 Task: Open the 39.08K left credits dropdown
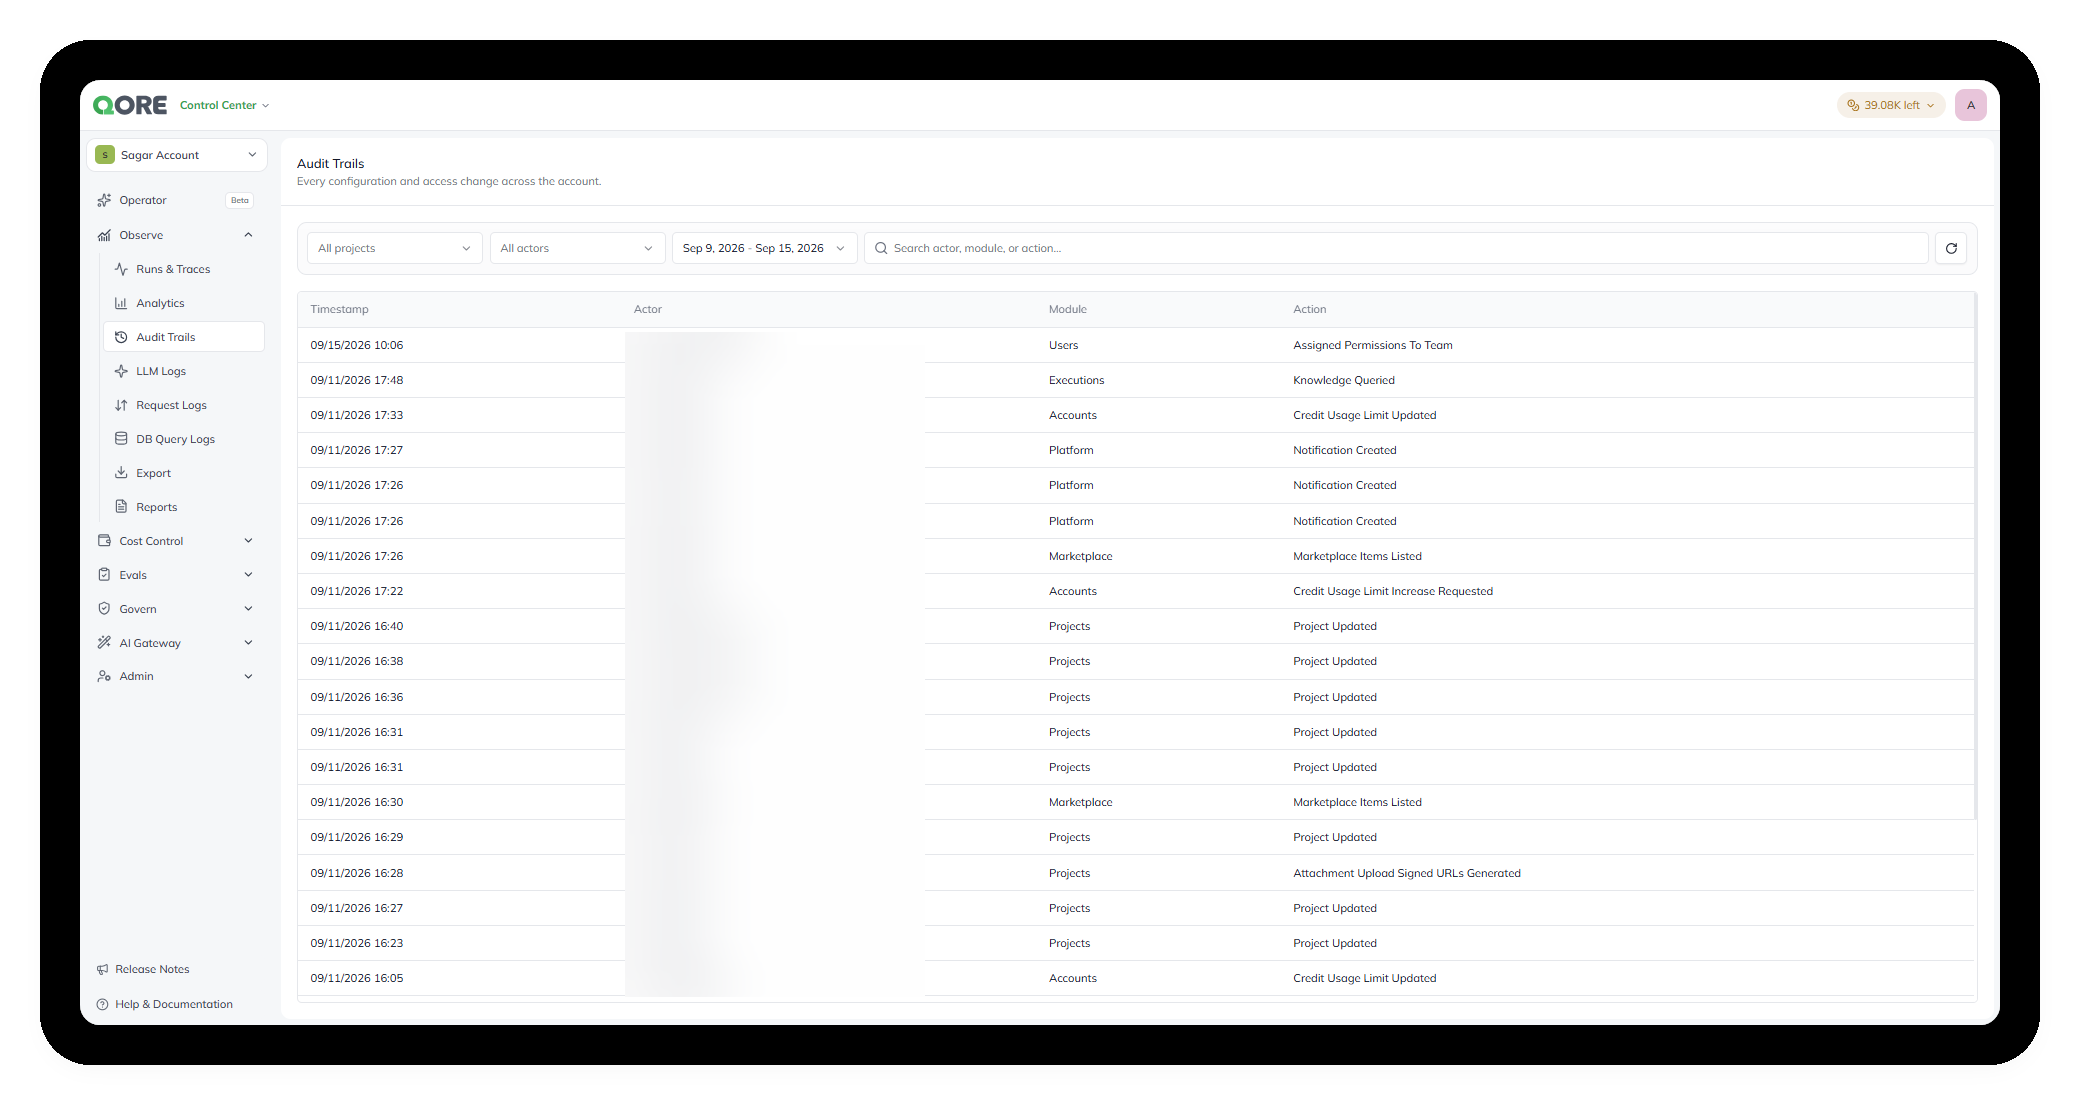pyautogui.click(x=1891, y=105)
